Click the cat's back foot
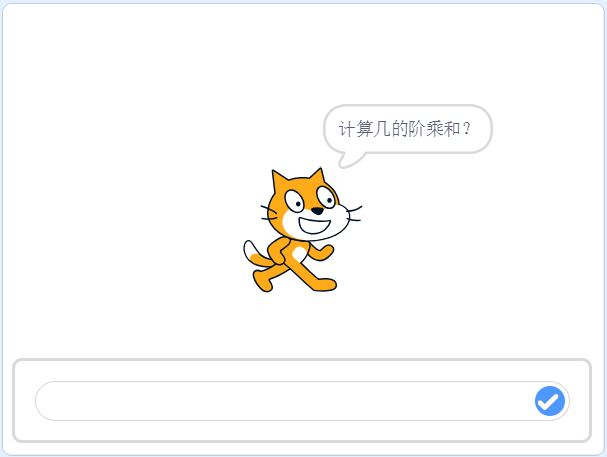Viewport: 607px width, 457px height. [262, 281]
